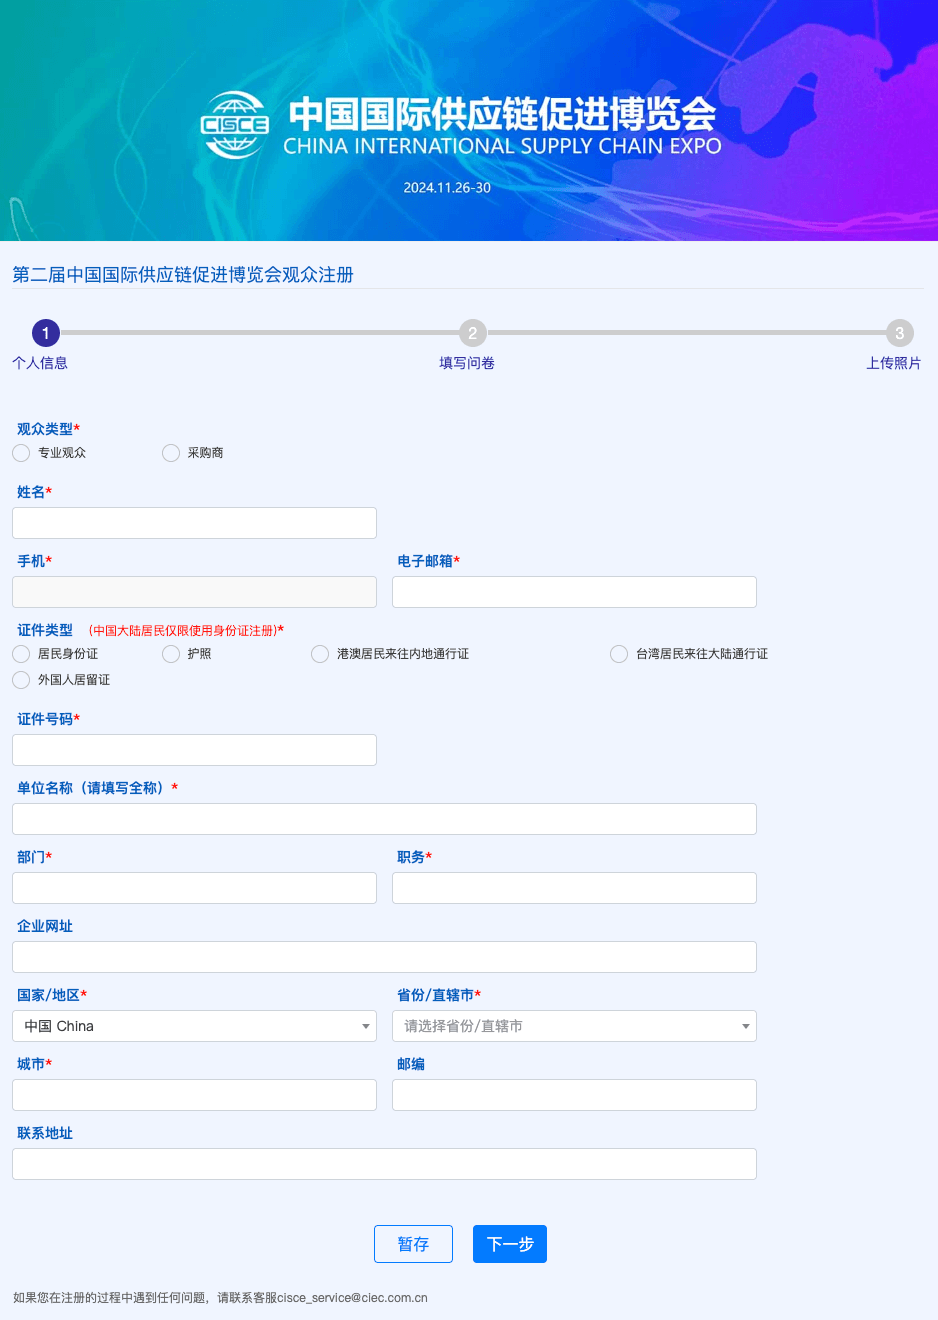Viewport: 938px width, 1320px height.
Task: Select the 专业观众 radio button
Action: 21,453
